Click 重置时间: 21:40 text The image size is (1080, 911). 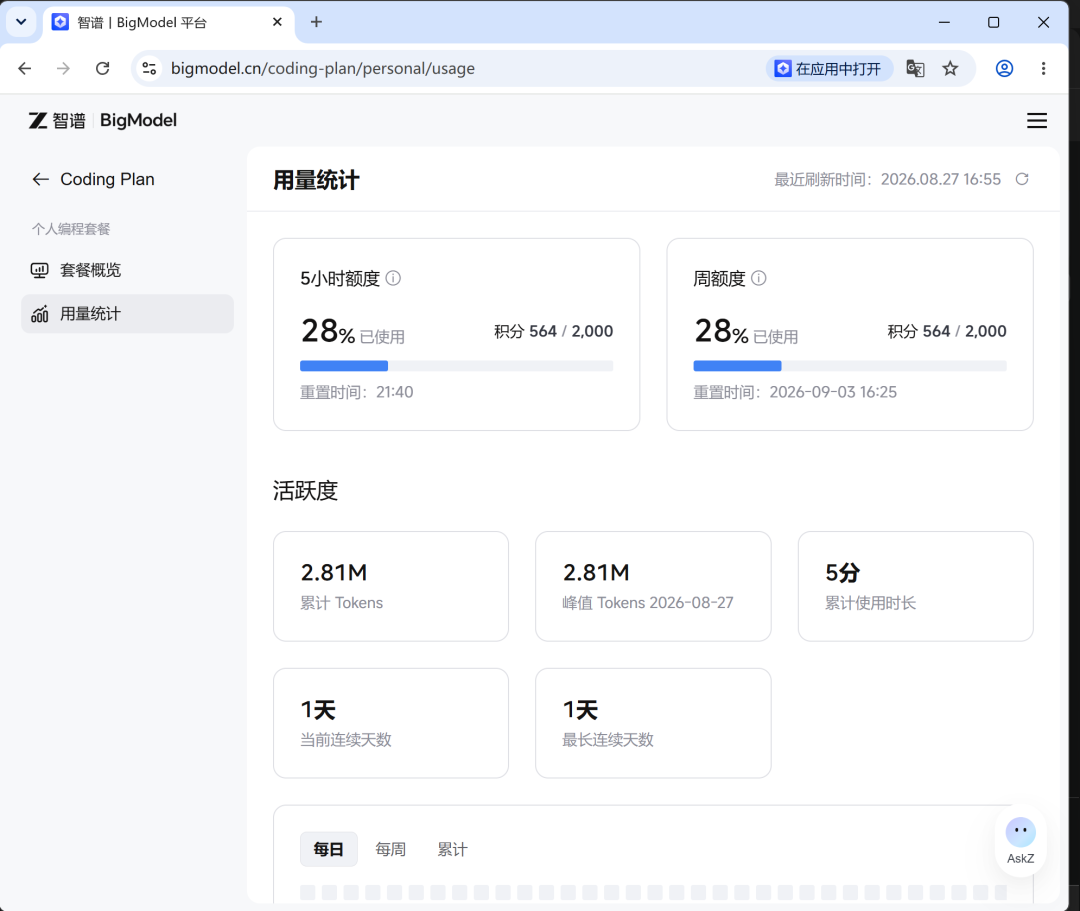pyautogui.click(x=356, y=392)
